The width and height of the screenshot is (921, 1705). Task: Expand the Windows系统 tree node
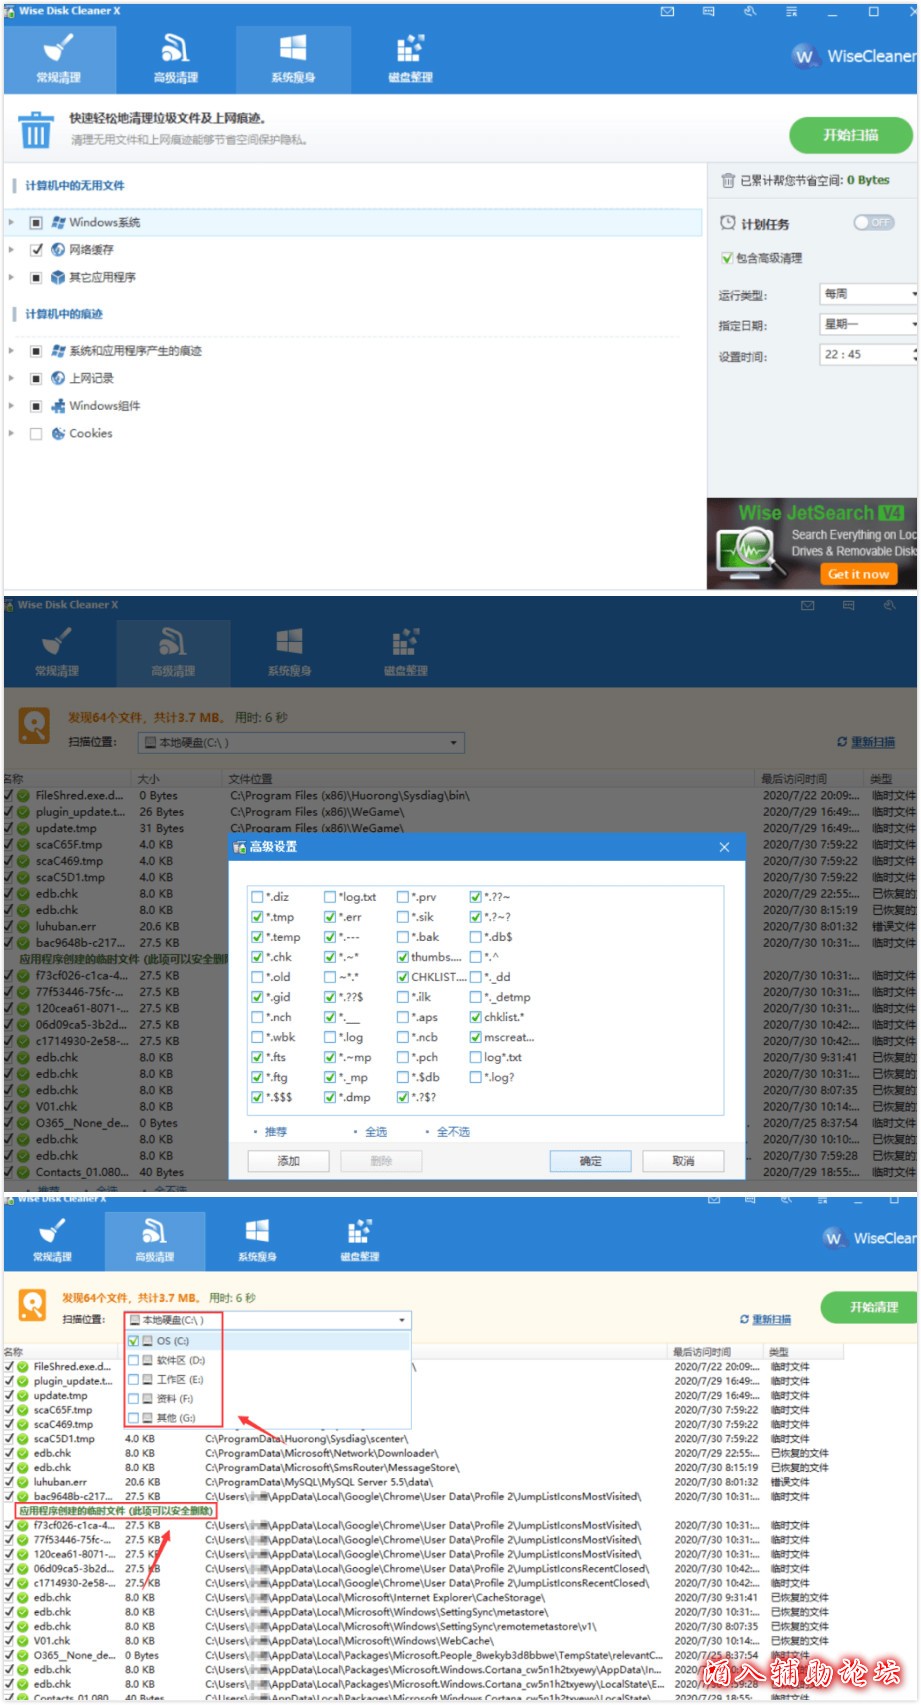pyautogui.click(x=11, y=222)
